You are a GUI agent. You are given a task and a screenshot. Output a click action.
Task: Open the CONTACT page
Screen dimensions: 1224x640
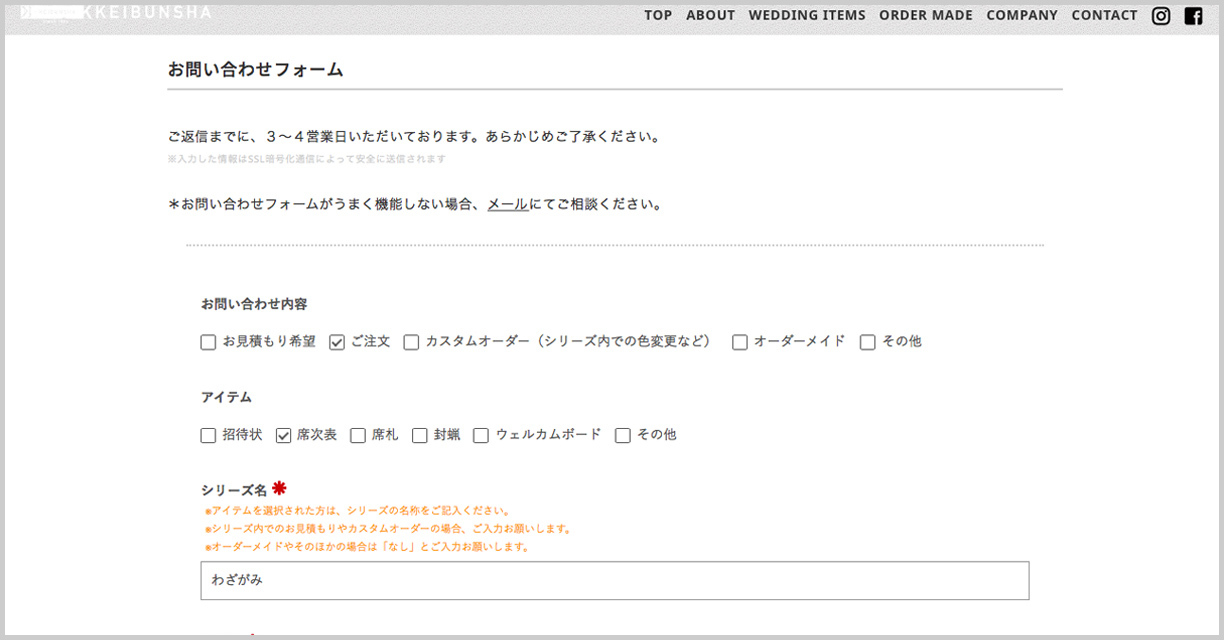pos(1104,16)
